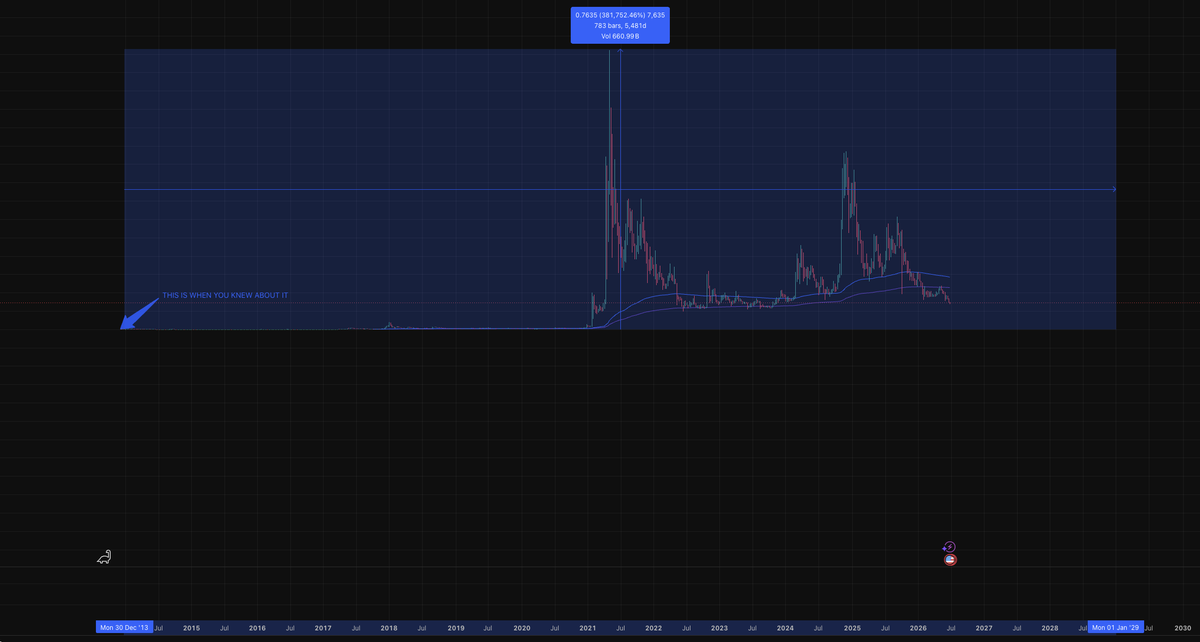Viewport: 1200px width, 642px height.
Task: Select the blue measurement info label with 783 bars
Action: point(620,25)
